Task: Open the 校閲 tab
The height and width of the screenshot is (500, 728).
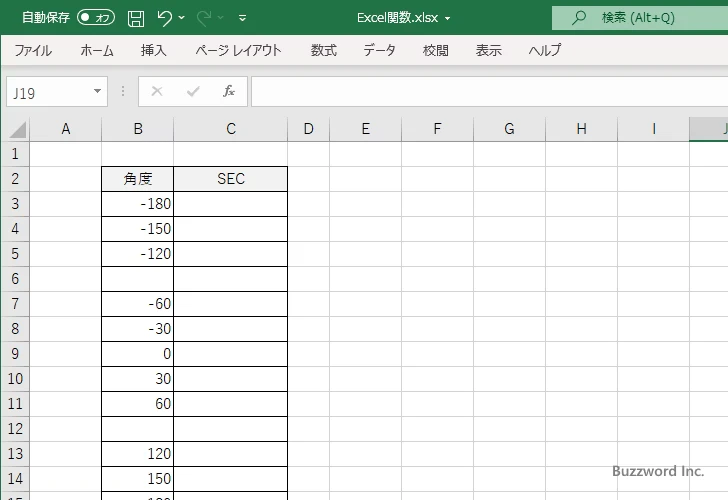Action: 436,50
